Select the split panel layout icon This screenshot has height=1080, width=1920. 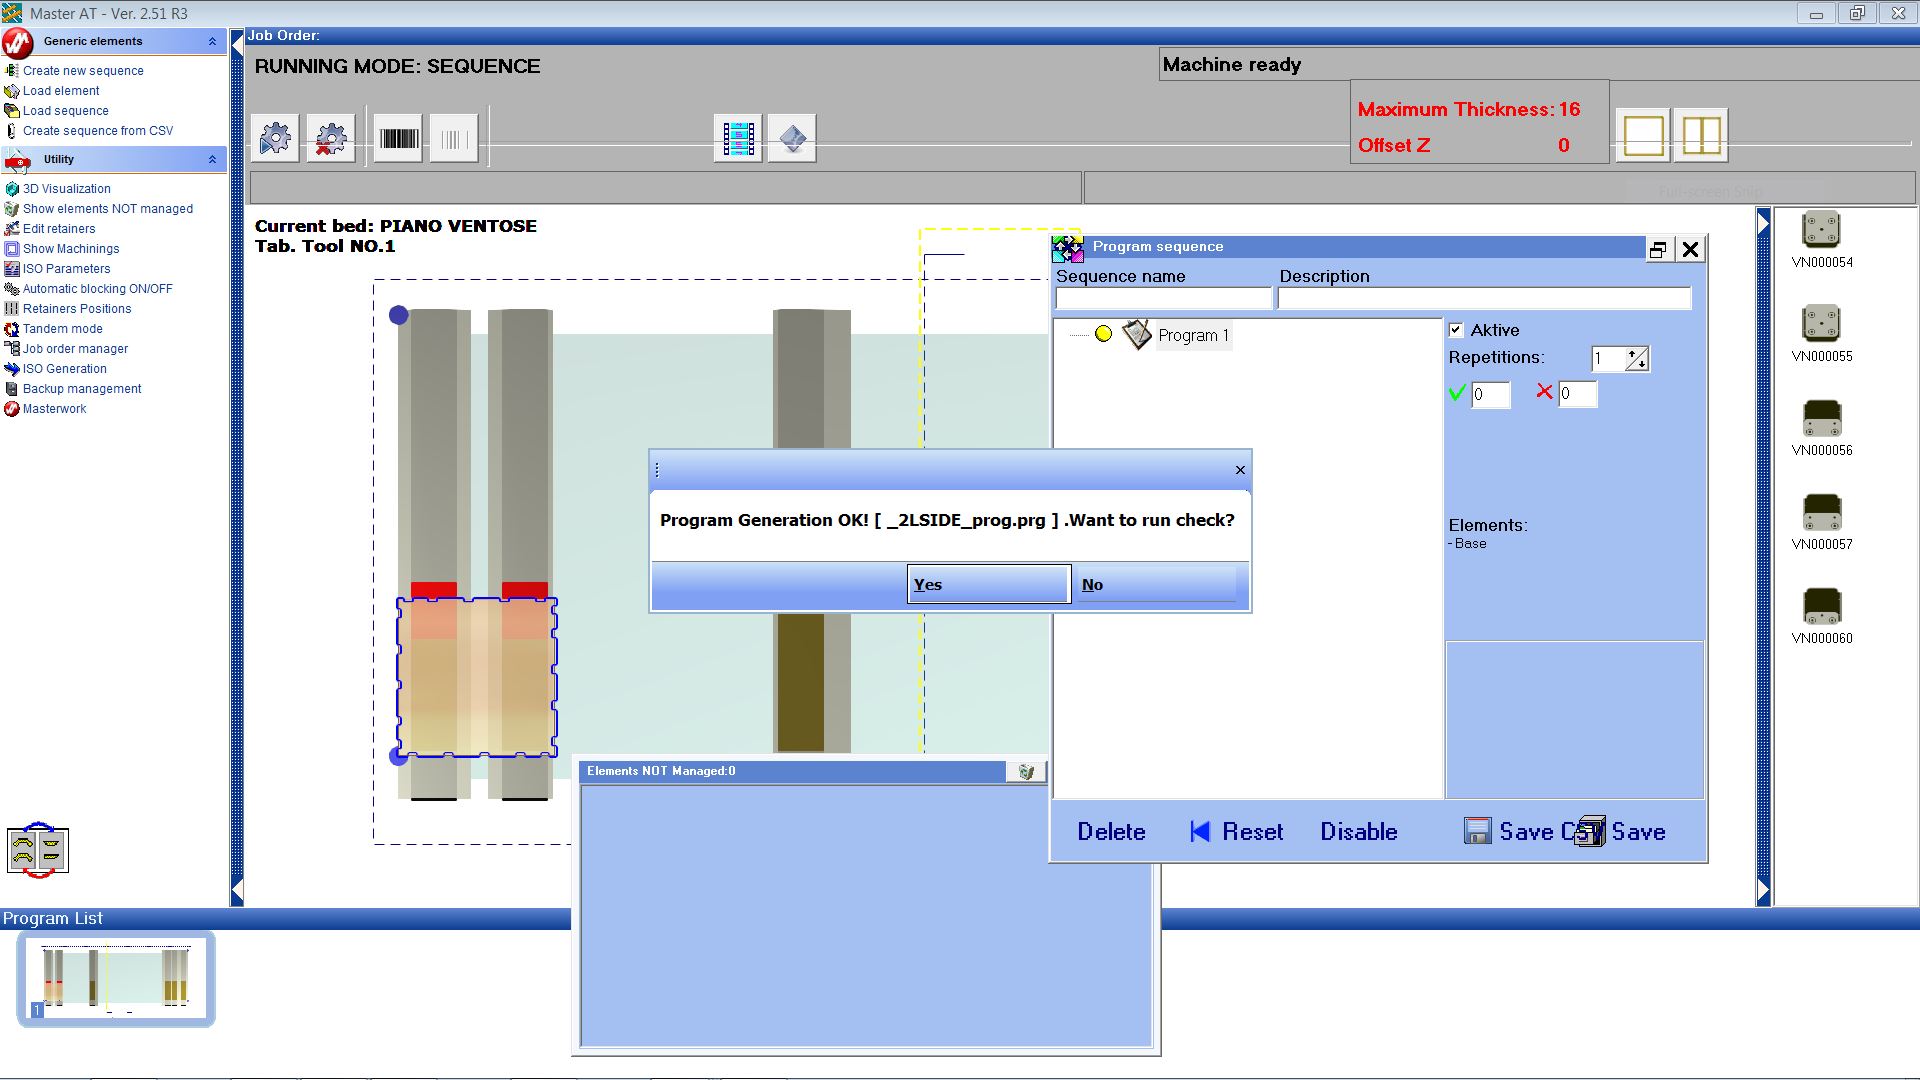coord(1700,136)
